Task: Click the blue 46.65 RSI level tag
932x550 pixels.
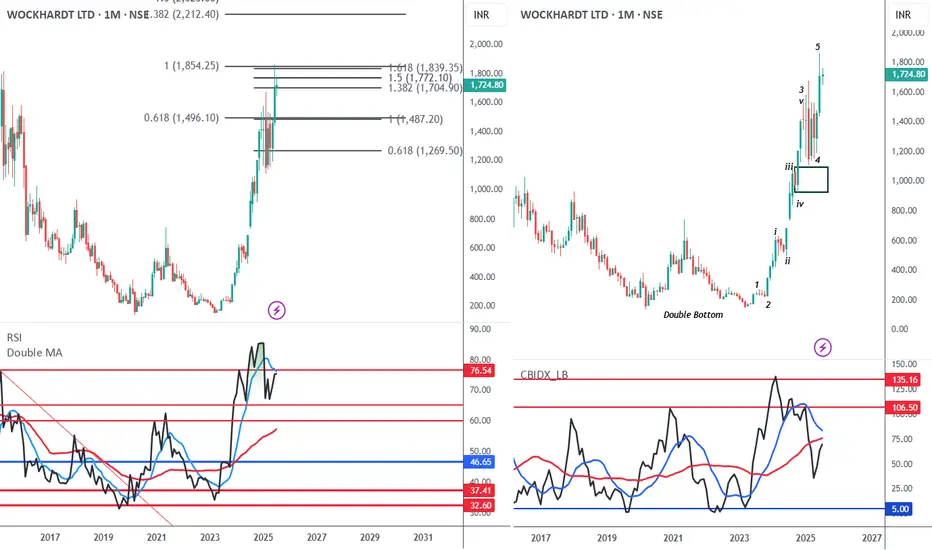Action: coord(480,462)
